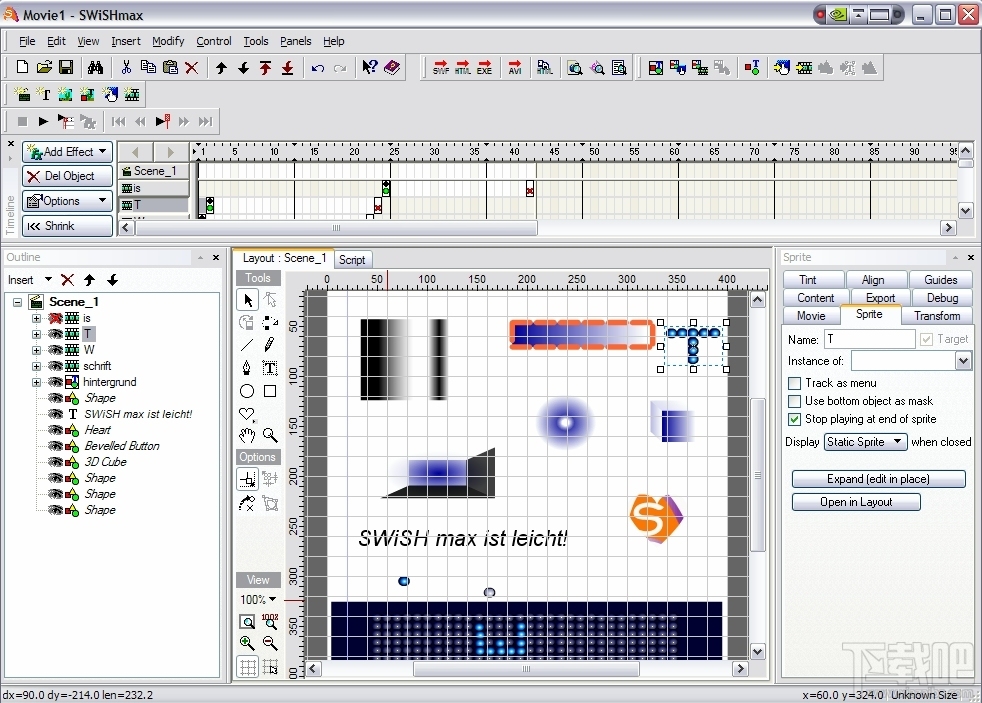982x703 pixels.
Task: Click the Expand (edit in place) button
Action: (878, 479)
